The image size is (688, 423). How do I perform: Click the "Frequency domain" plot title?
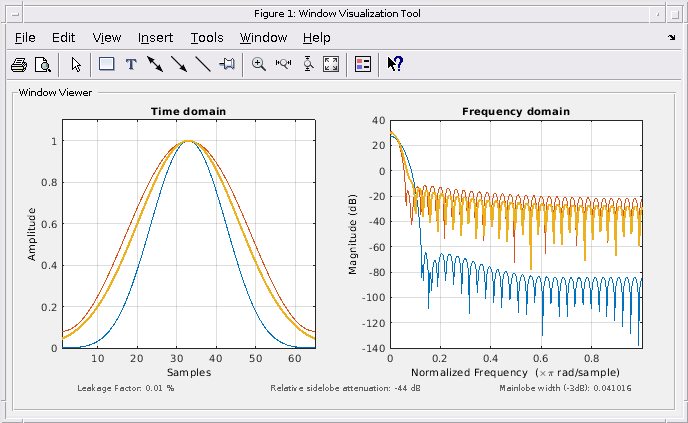pyautogui.click(x=516, y=111)
